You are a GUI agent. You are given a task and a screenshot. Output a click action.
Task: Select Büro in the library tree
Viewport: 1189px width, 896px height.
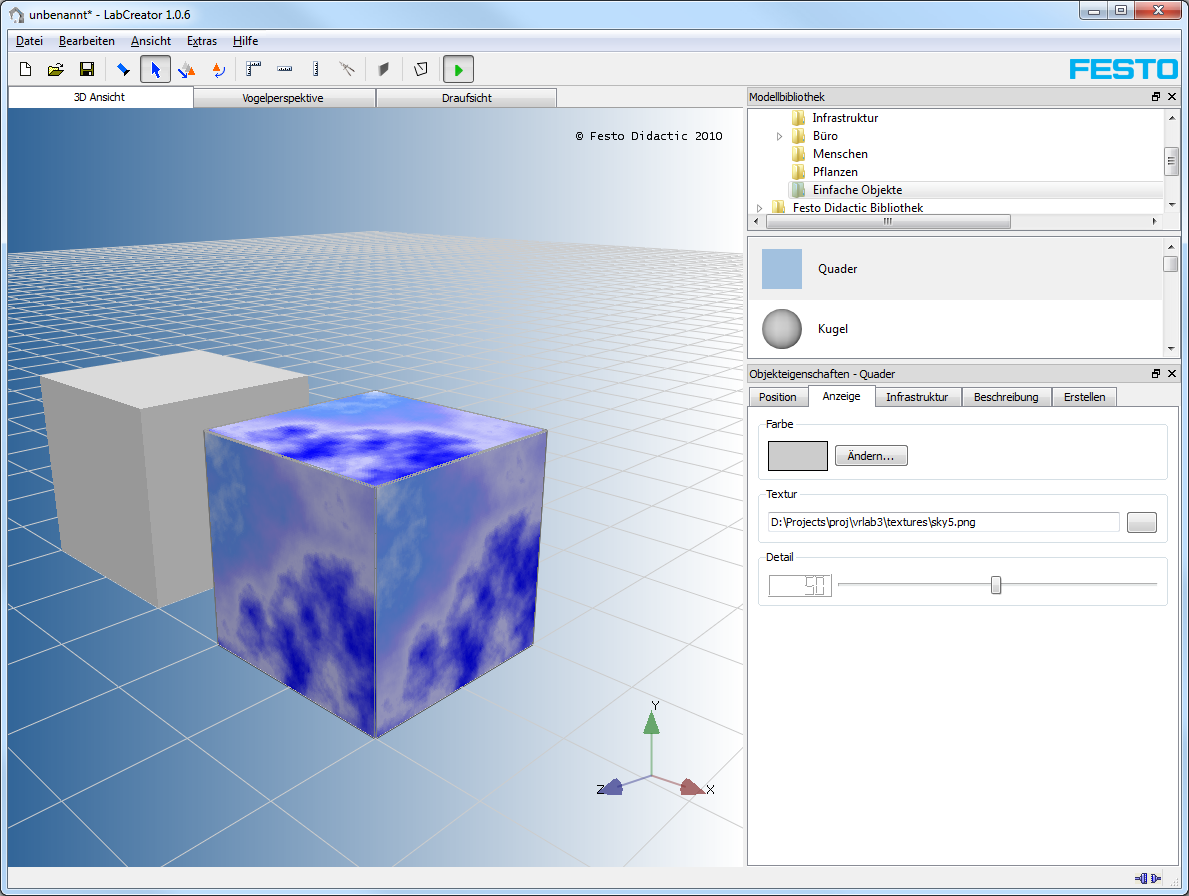[825, 136]
